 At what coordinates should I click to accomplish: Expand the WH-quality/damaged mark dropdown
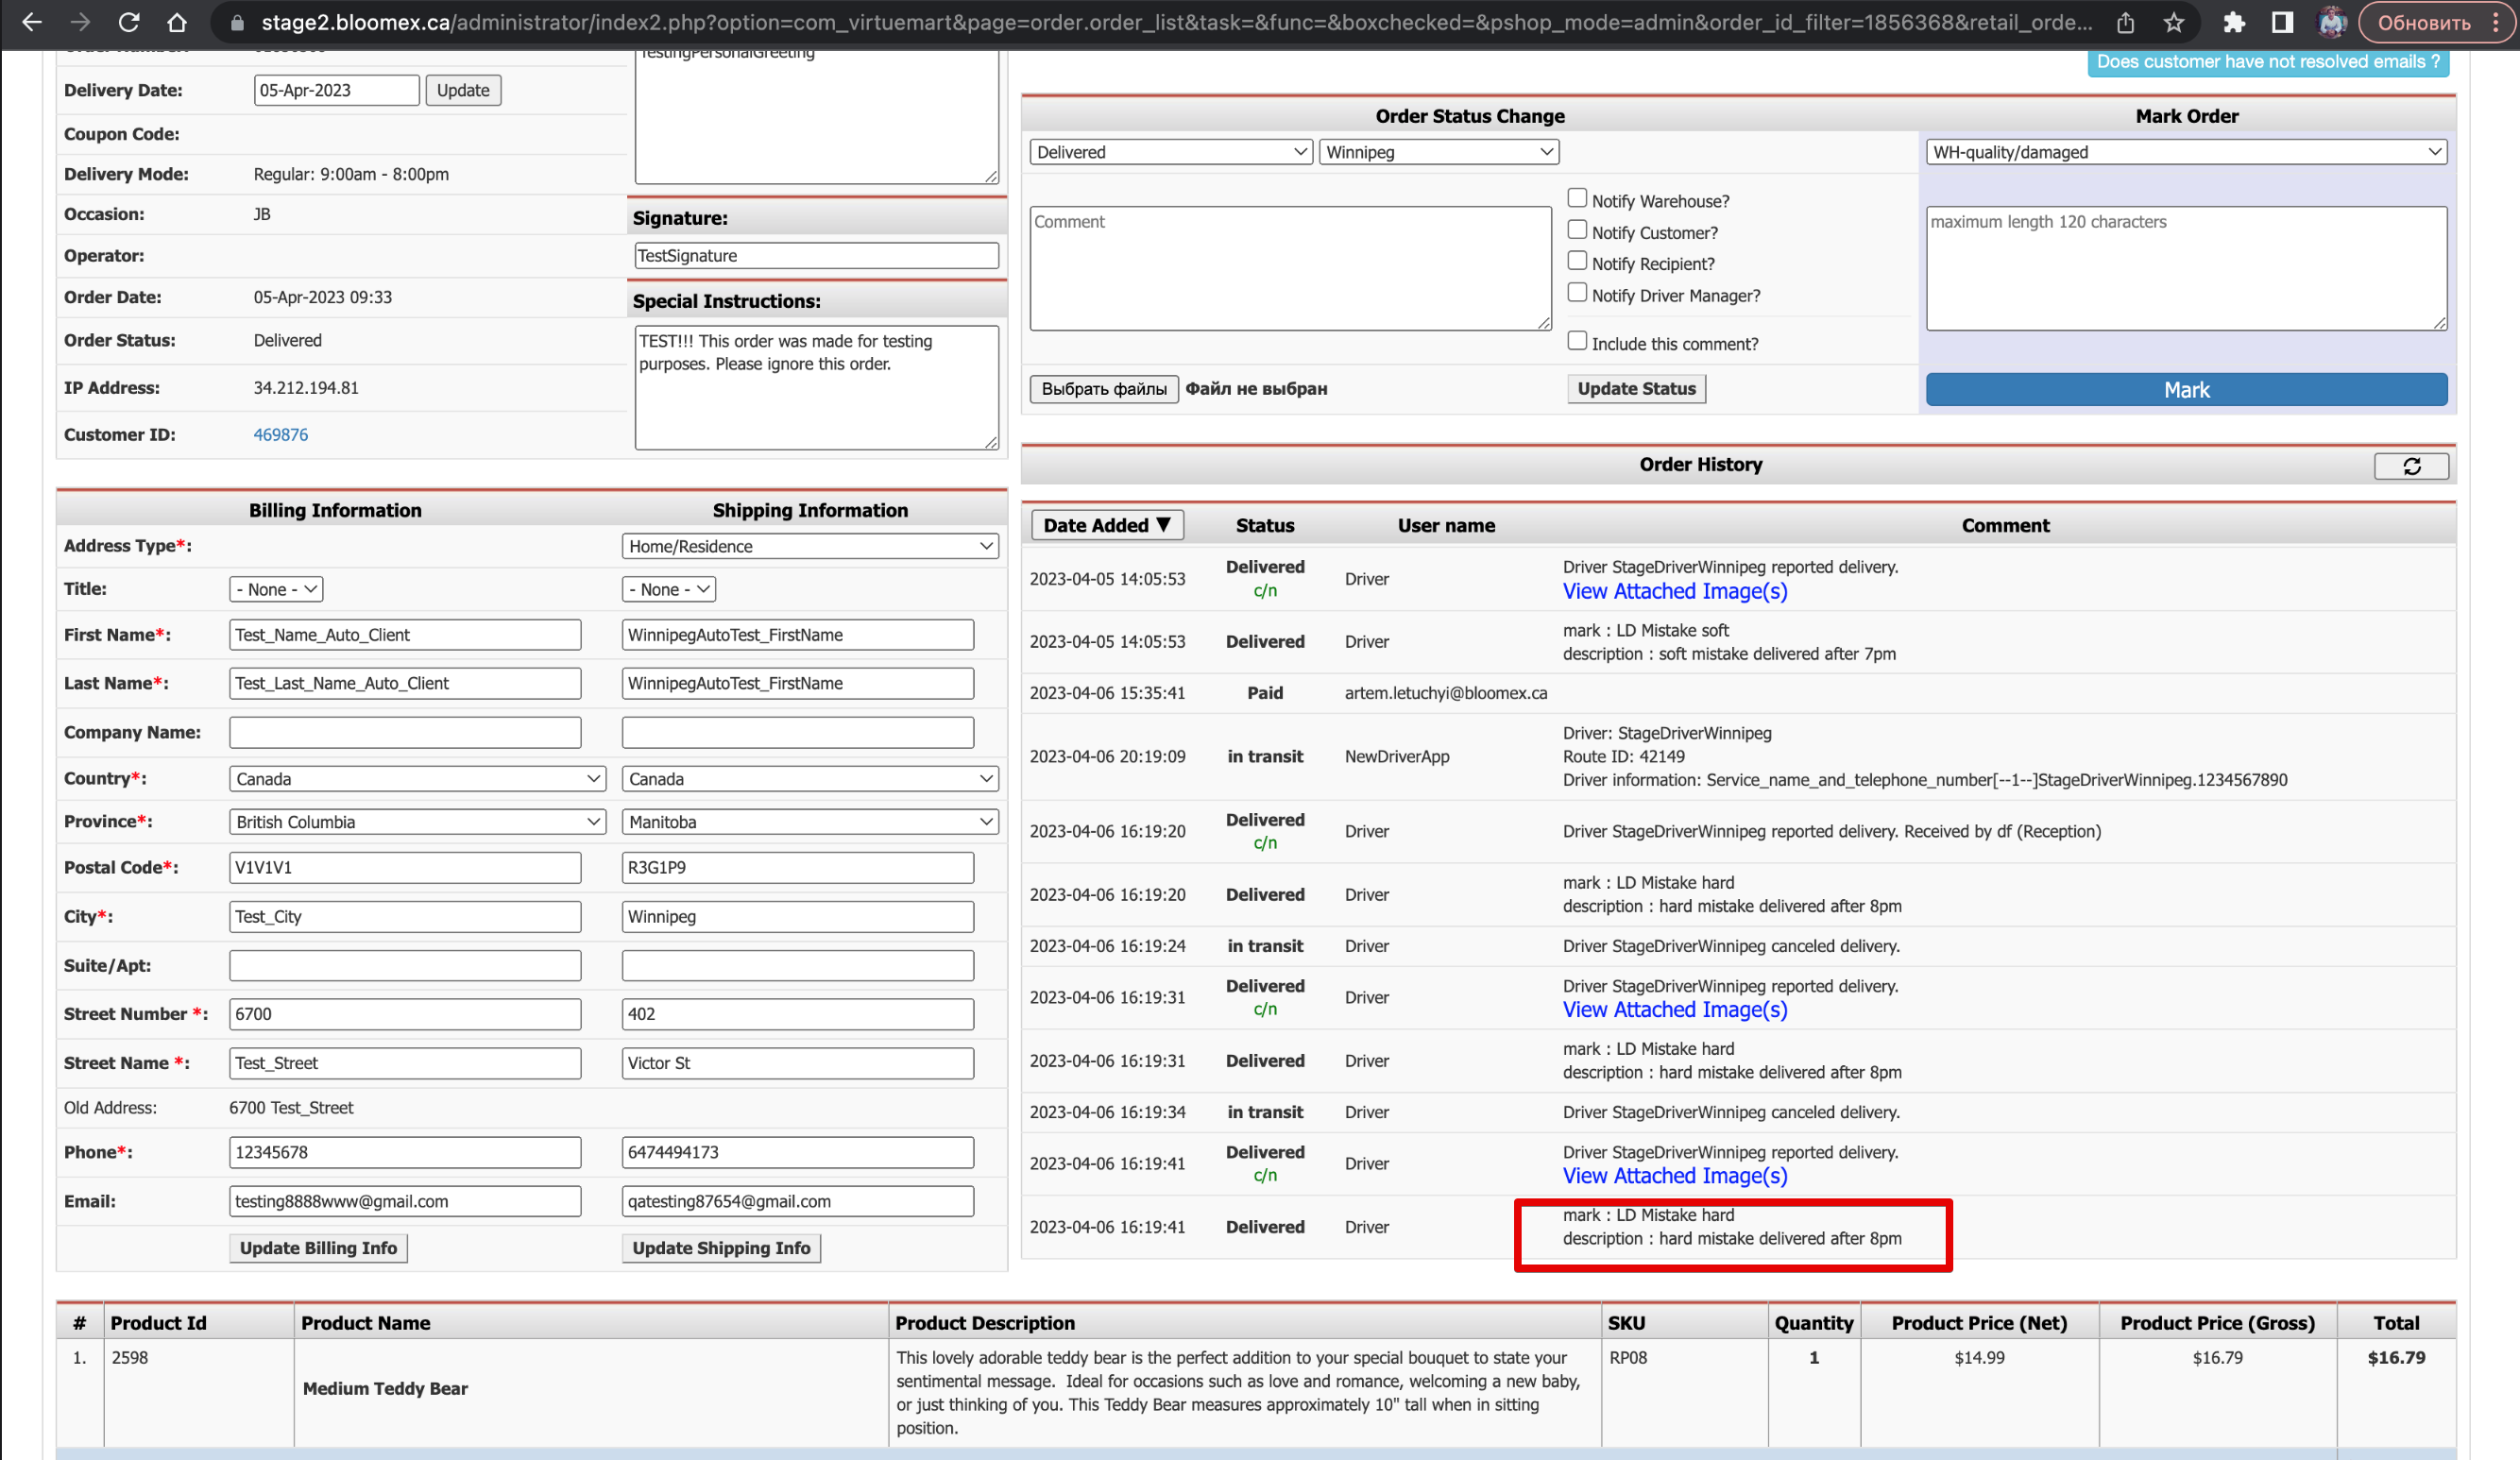tap(2186, 152)
